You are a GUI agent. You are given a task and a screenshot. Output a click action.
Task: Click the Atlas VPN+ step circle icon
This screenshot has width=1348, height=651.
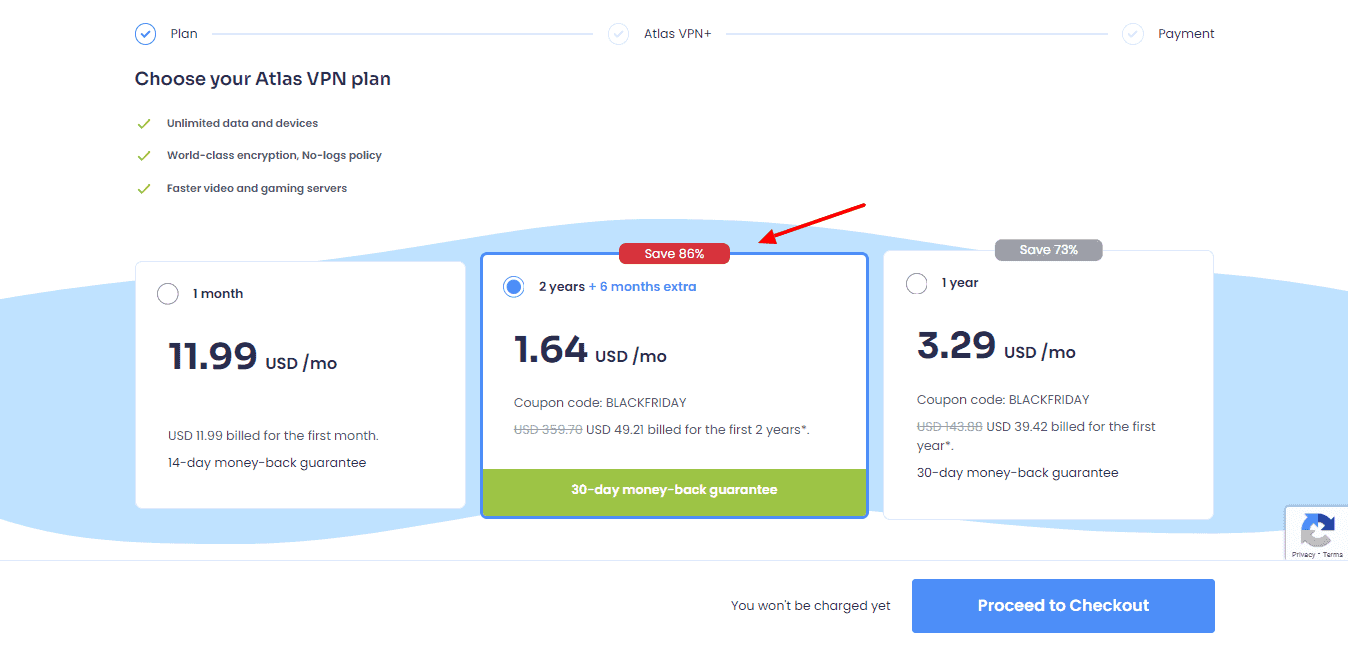coord(618,34)
